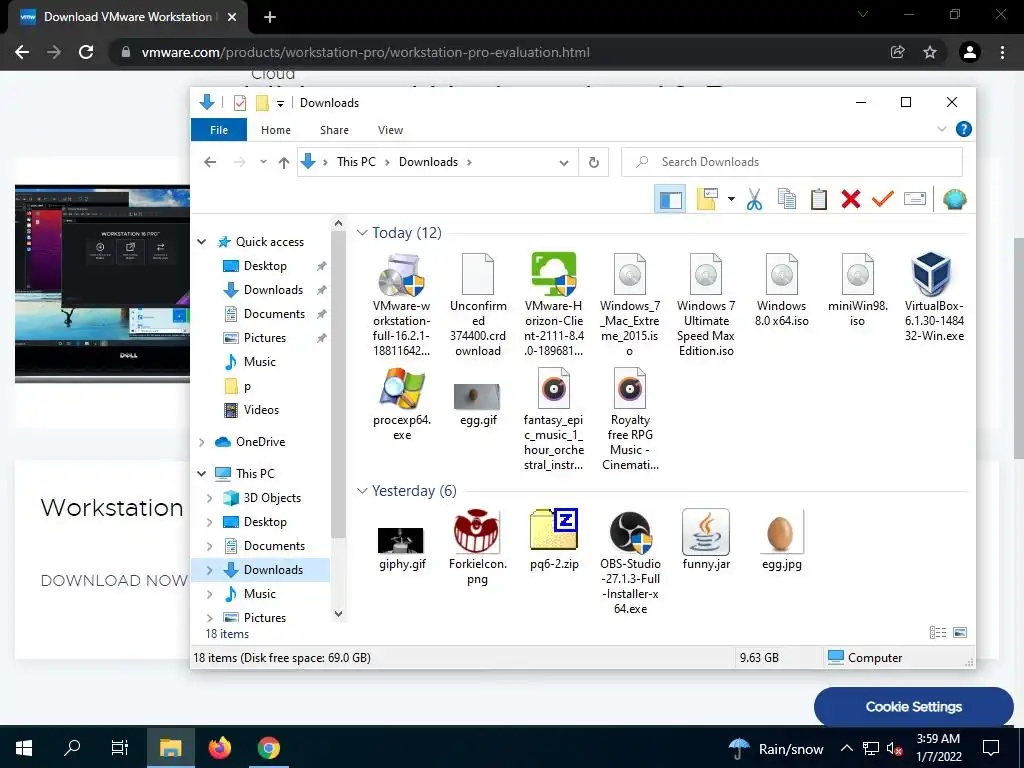Screen dimensions: 1024x768
Task: Click the Explorer Help question mark icon
Action: [963, 129]
